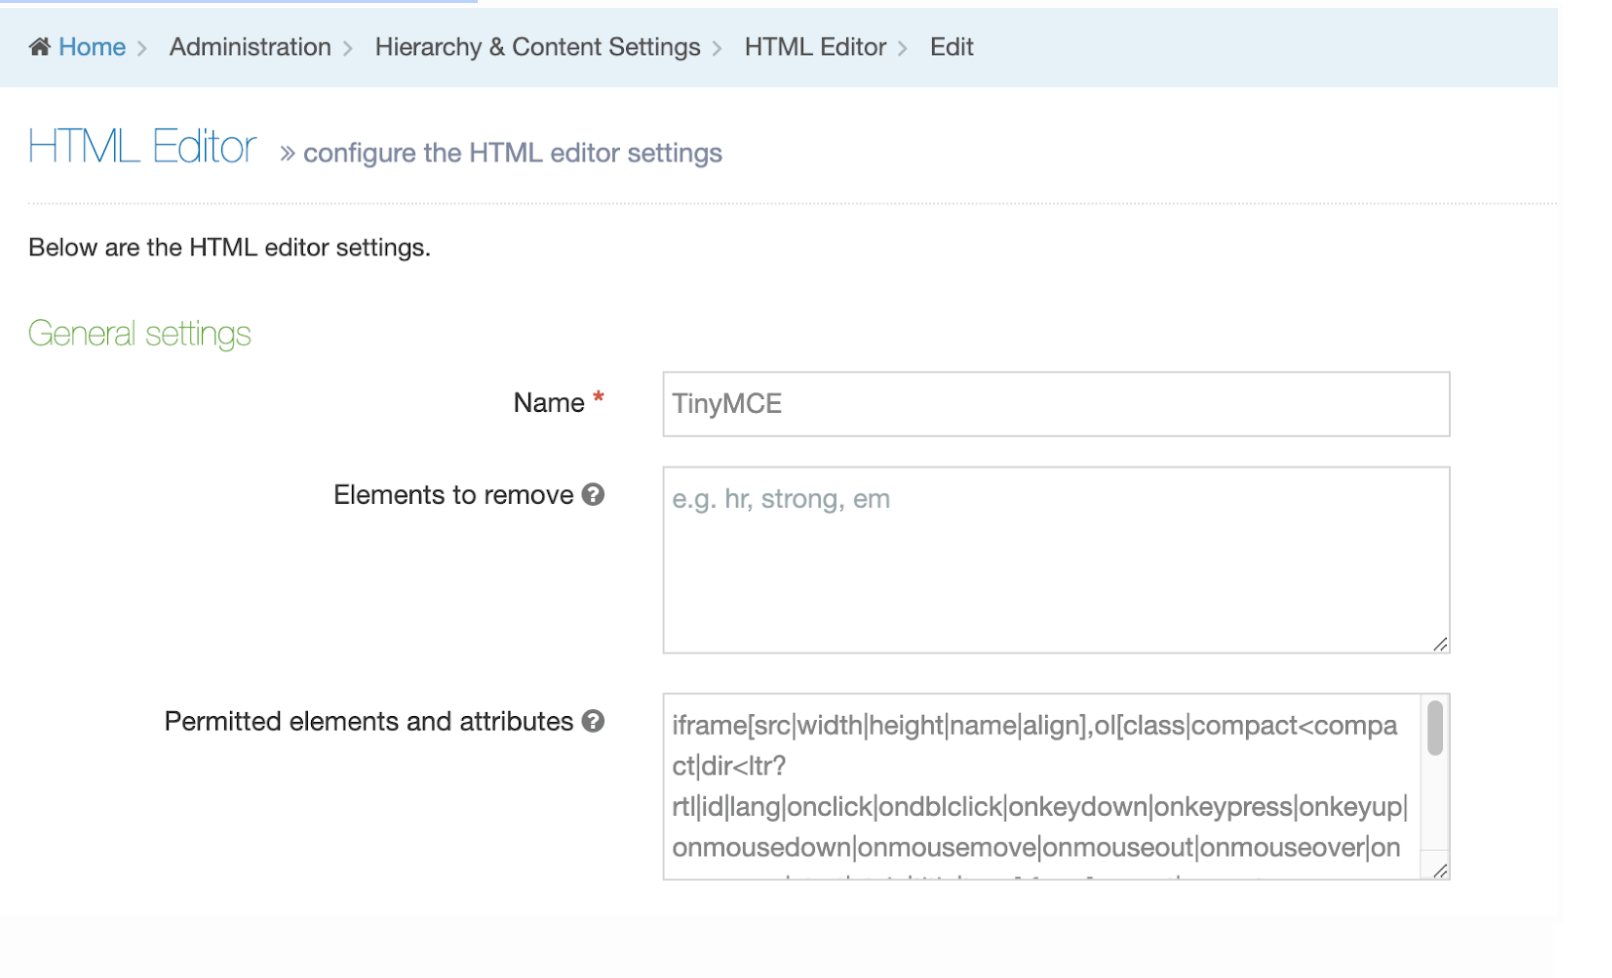1612x978 pixels.
Task: Click the Home house icon in breadcrumb
Action: (x=40, y=47)
